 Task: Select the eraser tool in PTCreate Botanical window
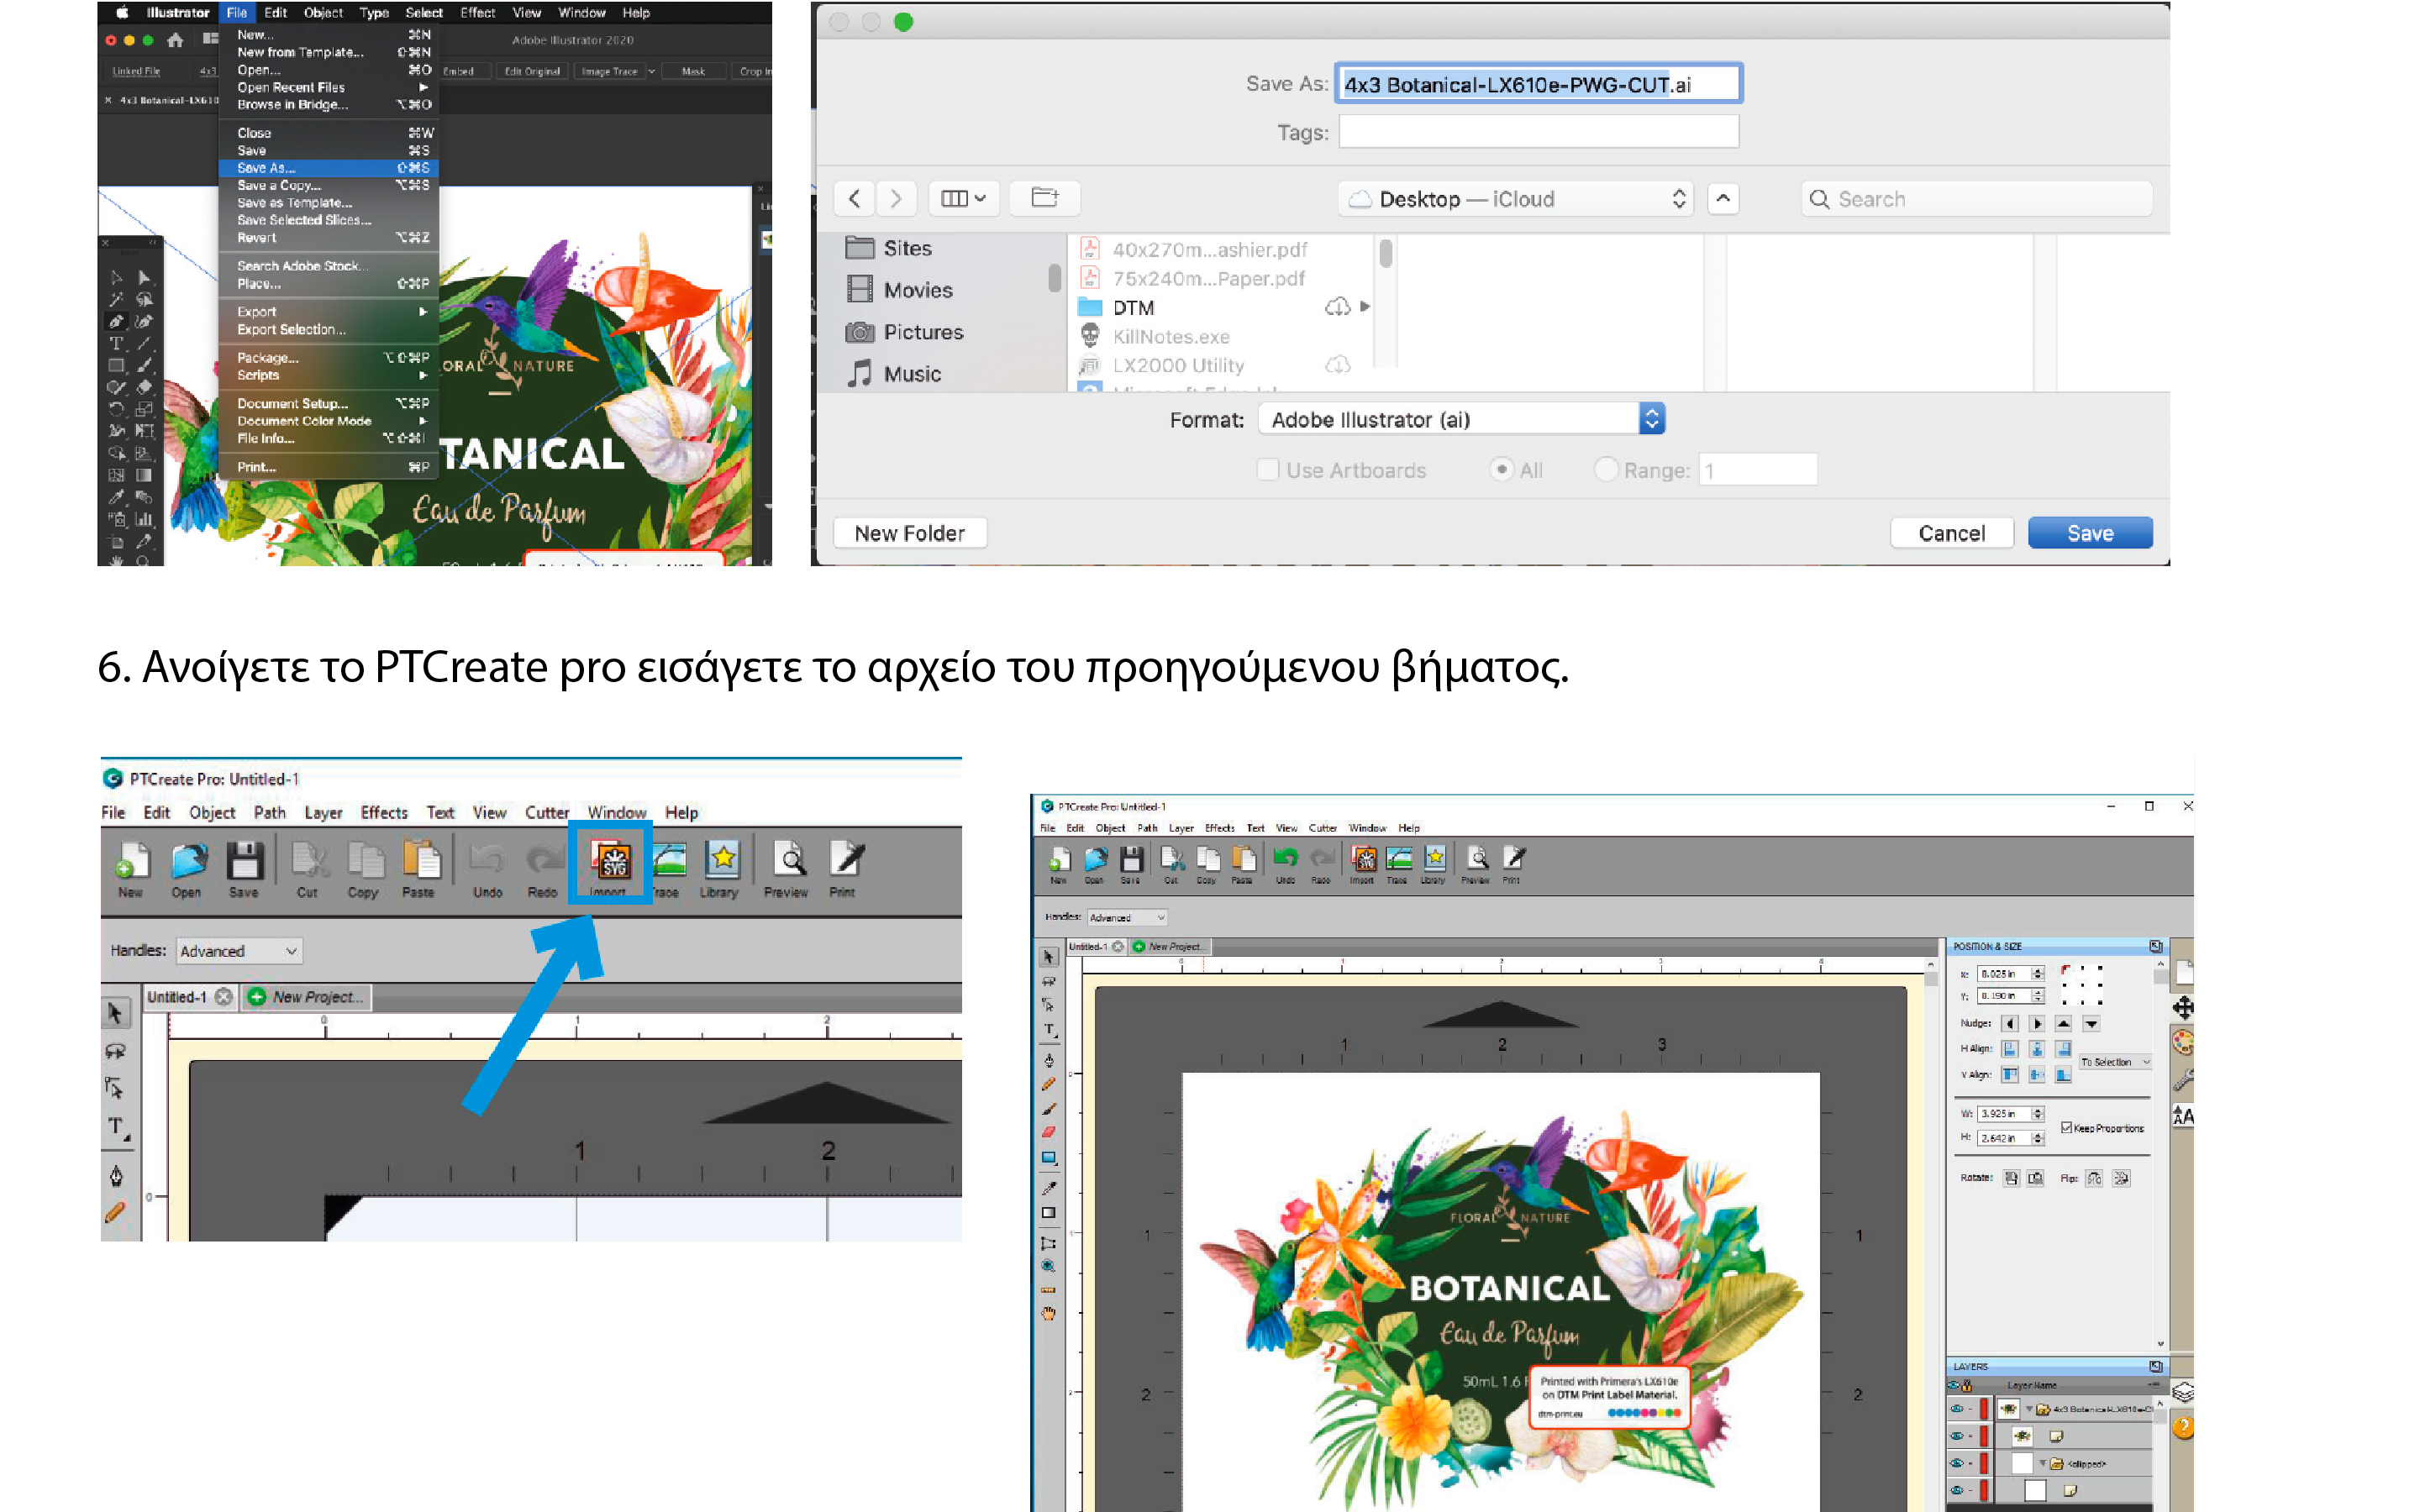point(1049,1132)
